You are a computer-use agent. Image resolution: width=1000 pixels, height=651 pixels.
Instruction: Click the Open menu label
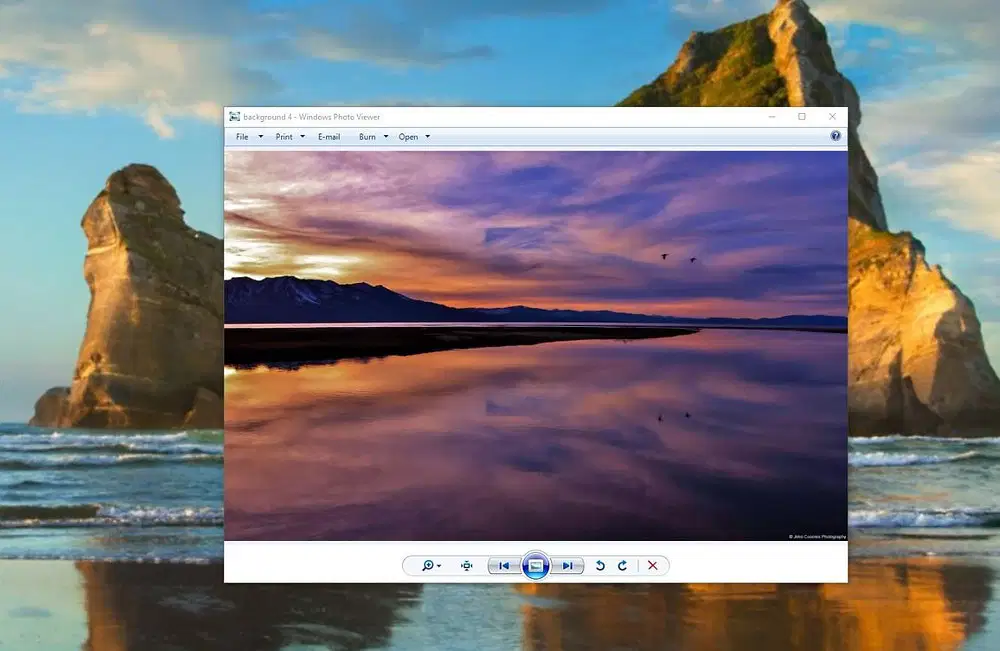coord(408,136)
